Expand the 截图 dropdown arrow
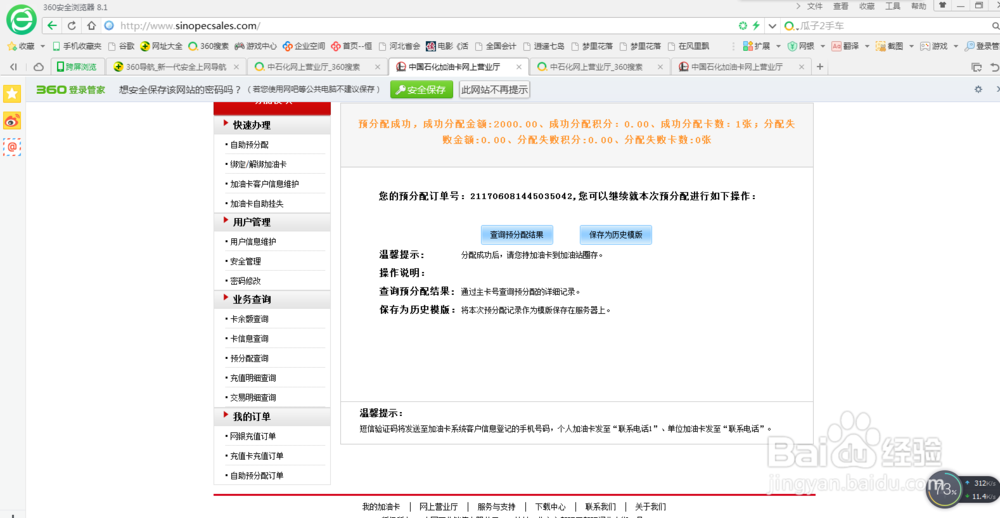Image resolution: width=1000 pixels, height=518 pixels. point(911,46)
